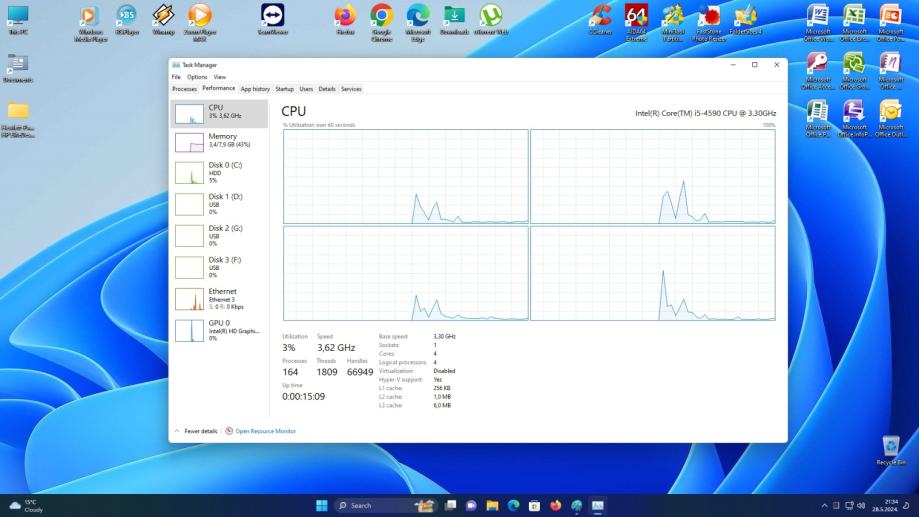
Task: Maximize the Task Manager window
Action: (754, 65)
